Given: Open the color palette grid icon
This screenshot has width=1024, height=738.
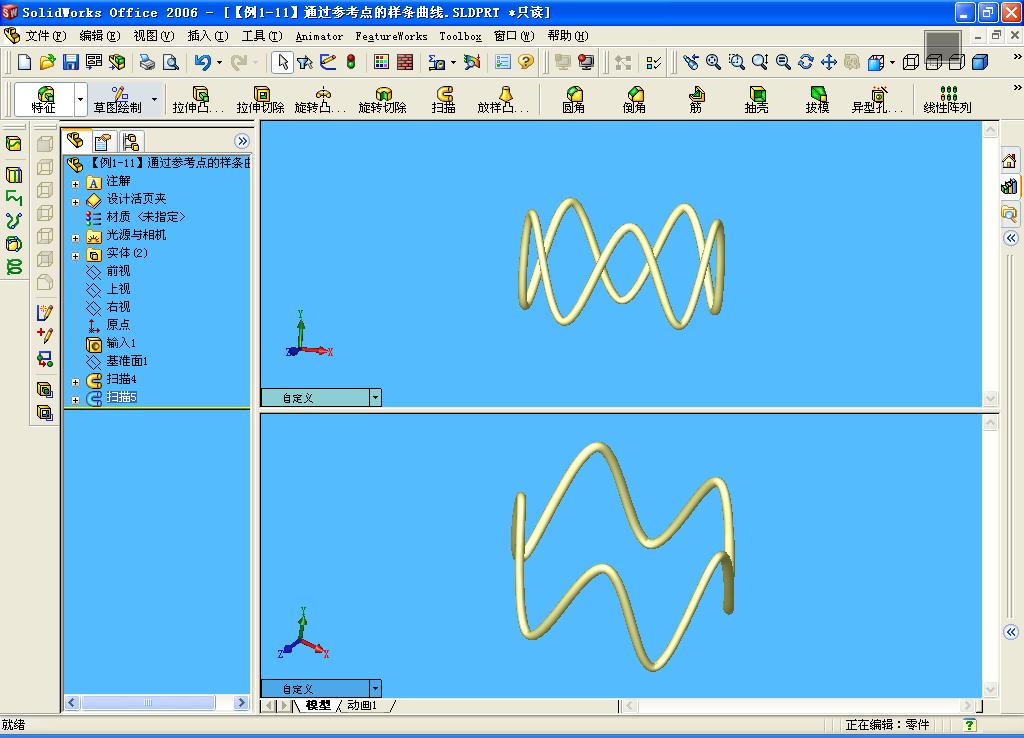Looking at the screenshot, I should click(381, 62).
